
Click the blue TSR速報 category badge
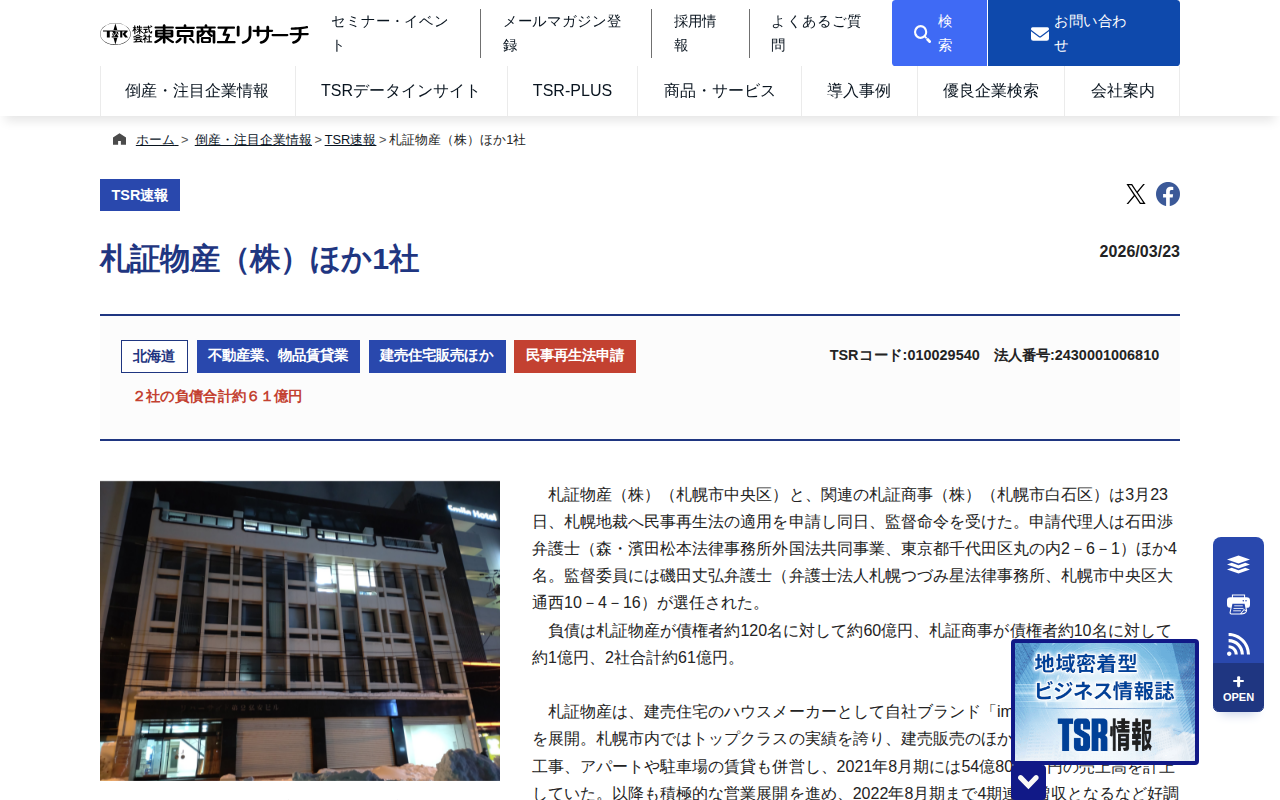point(140,195)
